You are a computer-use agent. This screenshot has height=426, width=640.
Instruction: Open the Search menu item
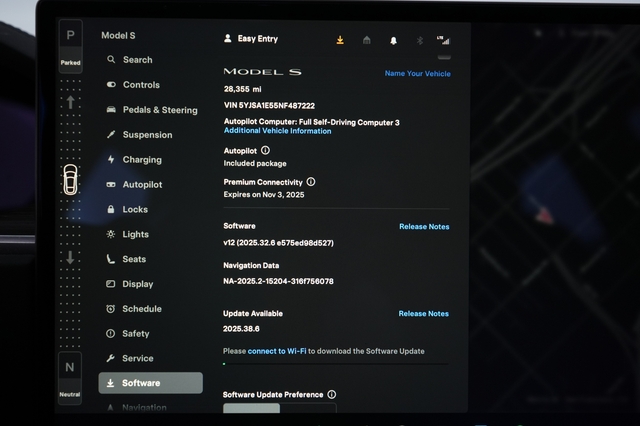(x=130, y=60)
